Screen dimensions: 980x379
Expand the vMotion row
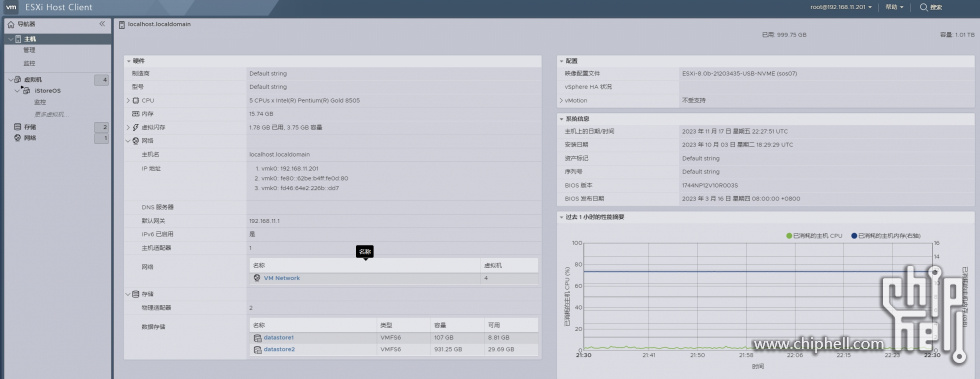click(561, 100)
